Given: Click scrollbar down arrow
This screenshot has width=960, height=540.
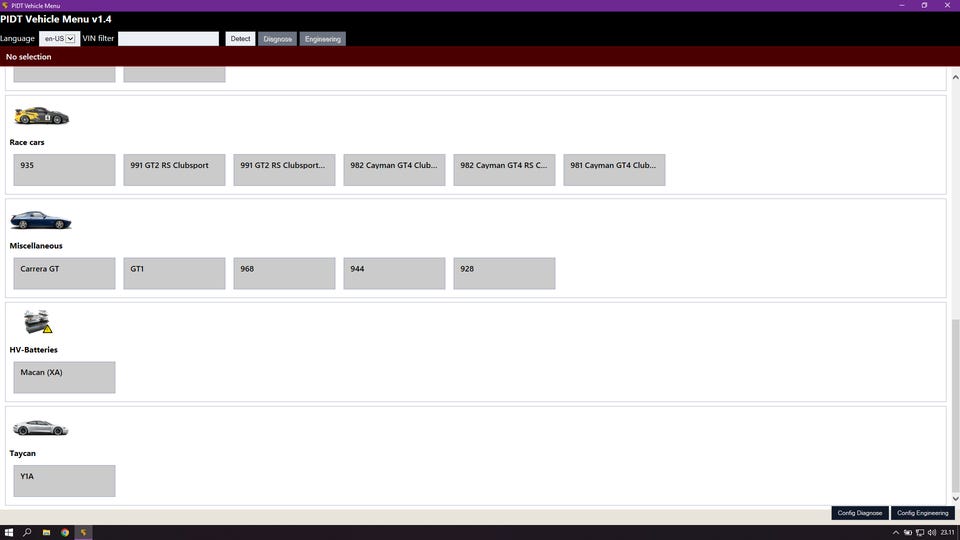Looking at the screenshot, I should [955, 498].
